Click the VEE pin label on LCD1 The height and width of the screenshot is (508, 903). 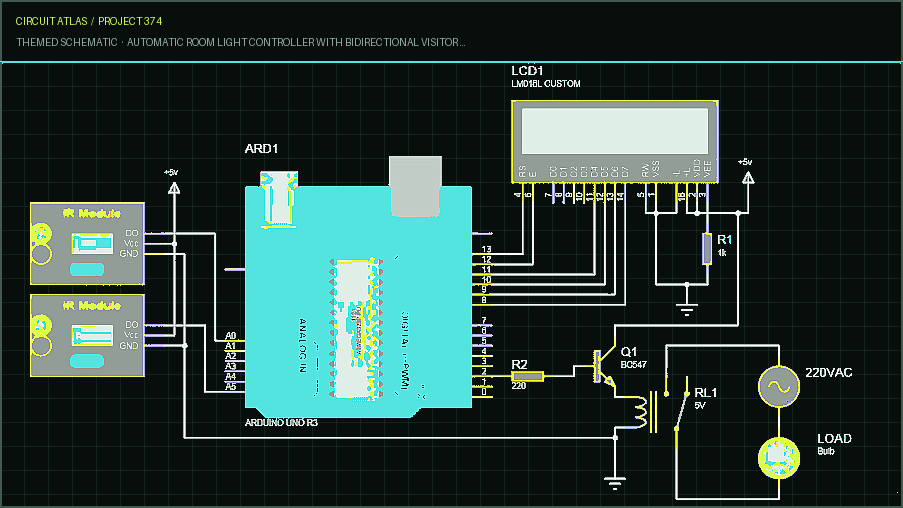(x=707, y=169)
